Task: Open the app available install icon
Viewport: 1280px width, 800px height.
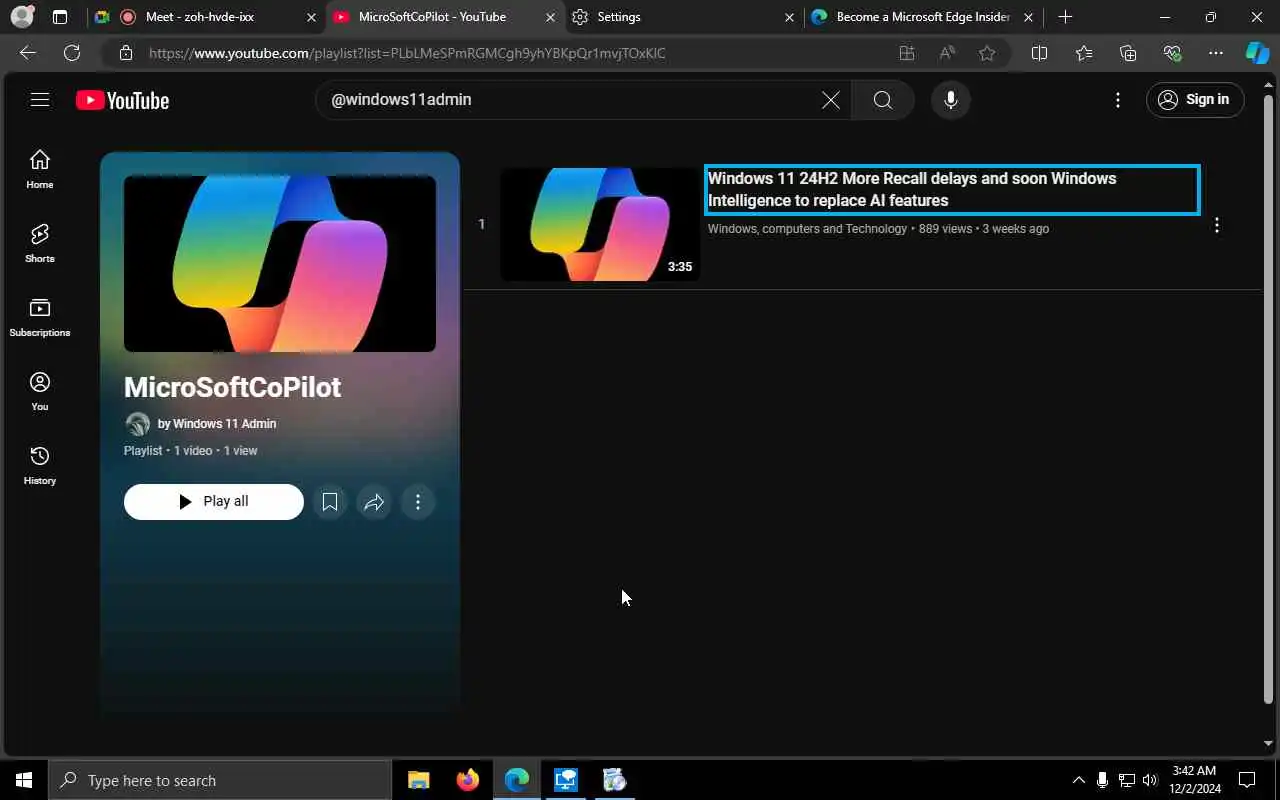Action: click(x=907, y=53)
